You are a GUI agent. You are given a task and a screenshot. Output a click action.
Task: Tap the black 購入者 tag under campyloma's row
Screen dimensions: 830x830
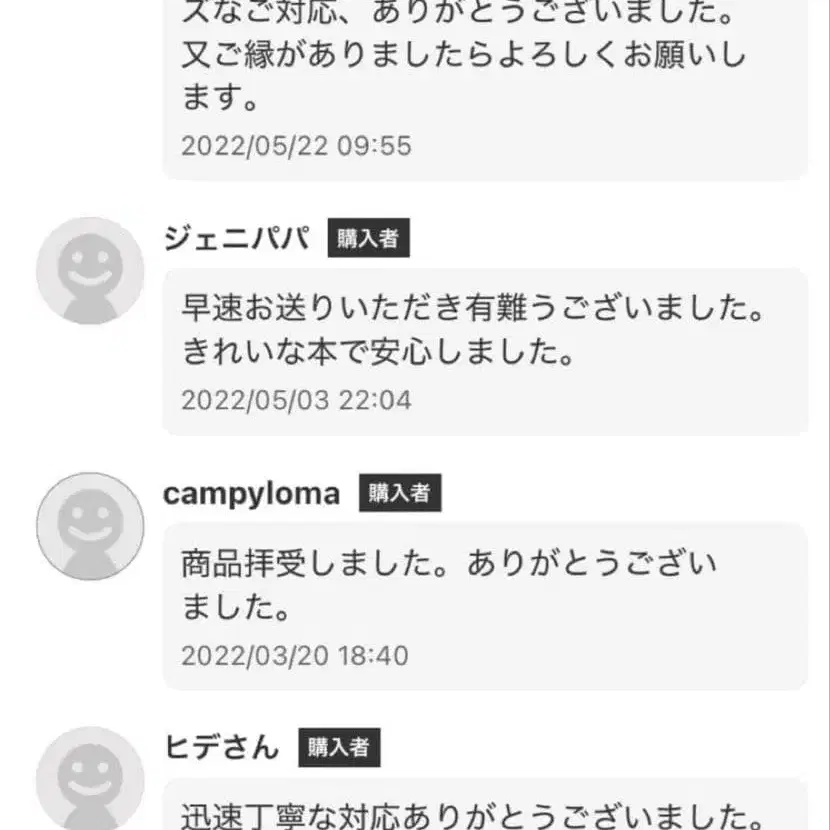pyautogui.click(x=402, y=490)
